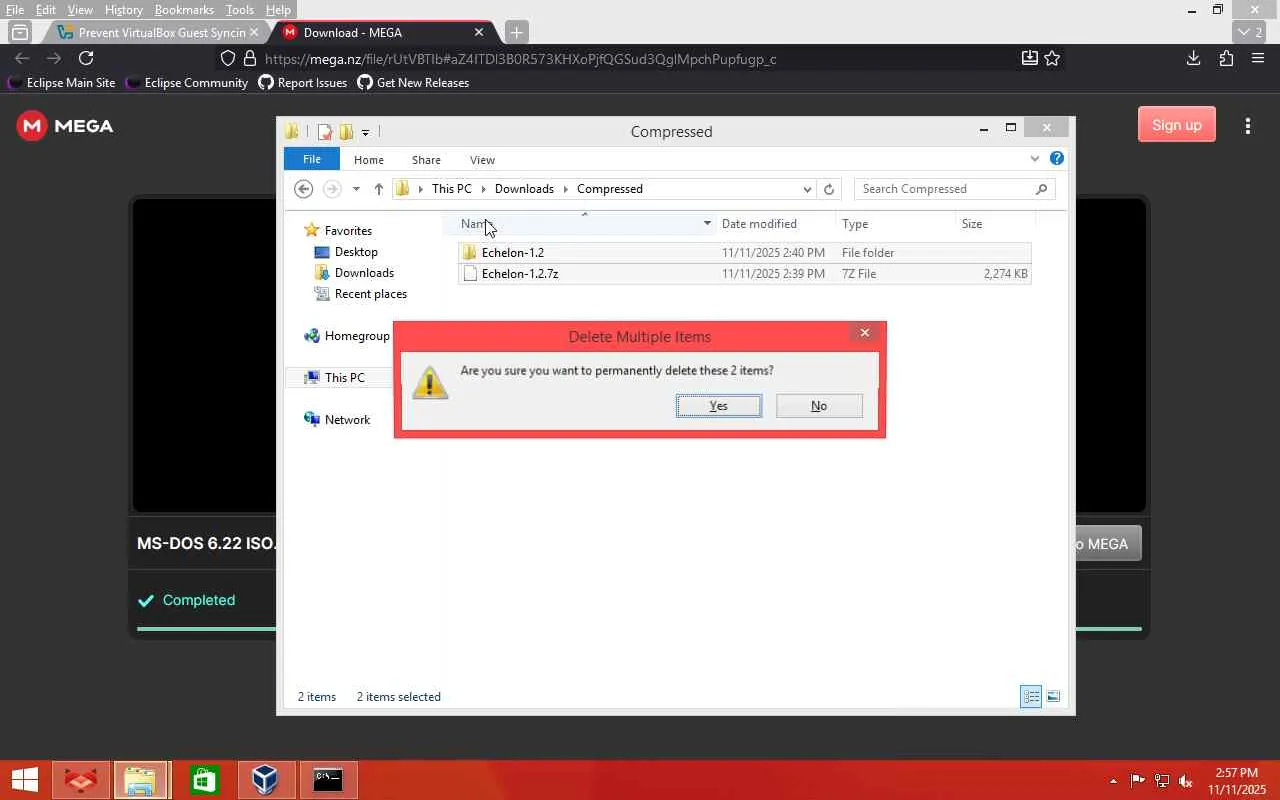Go up one folder level in Explorer
The width and height of the screenshot is (1280, 800).
(x=378, y=189)
